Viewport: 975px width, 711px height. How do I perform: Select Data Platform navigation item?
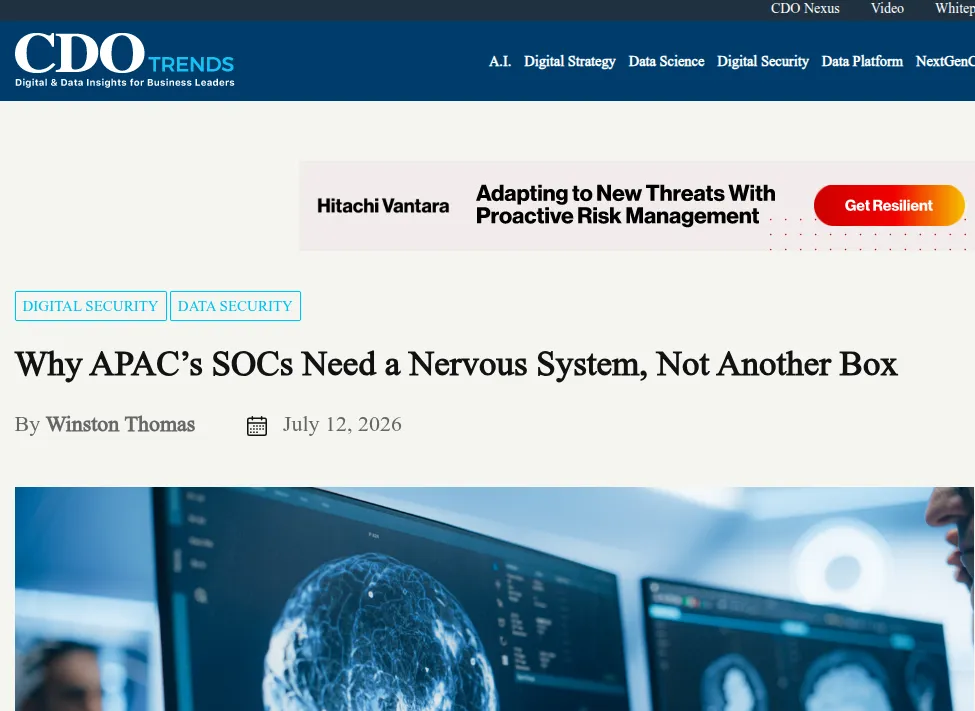coord(862,61)
